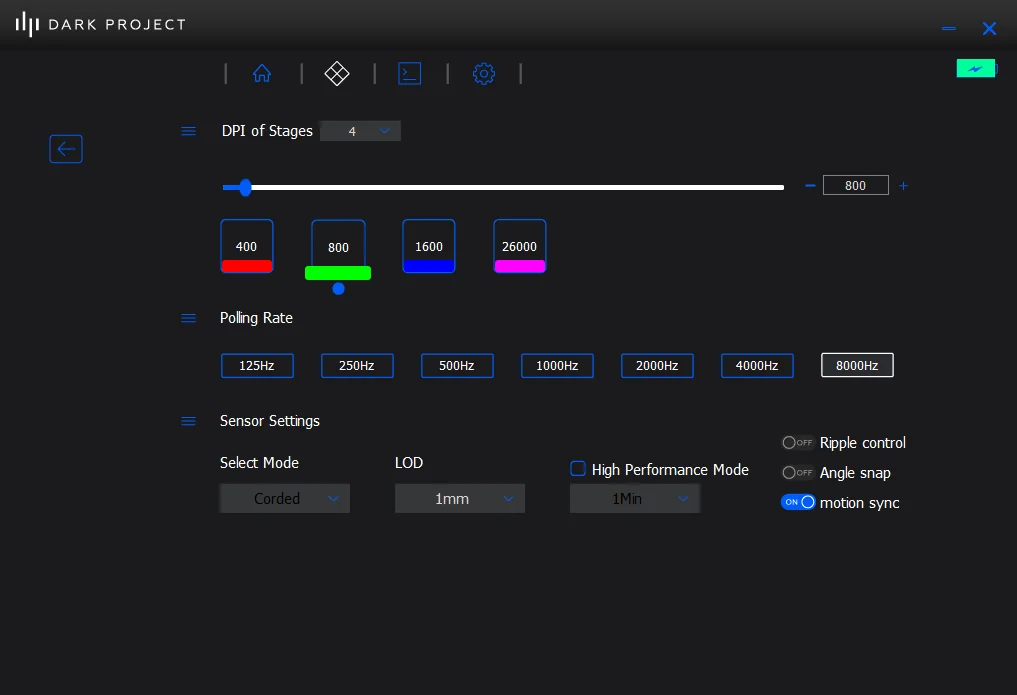Click the motion sync label
This screenshot has height=695, width=1017.
tap(859, 503)
